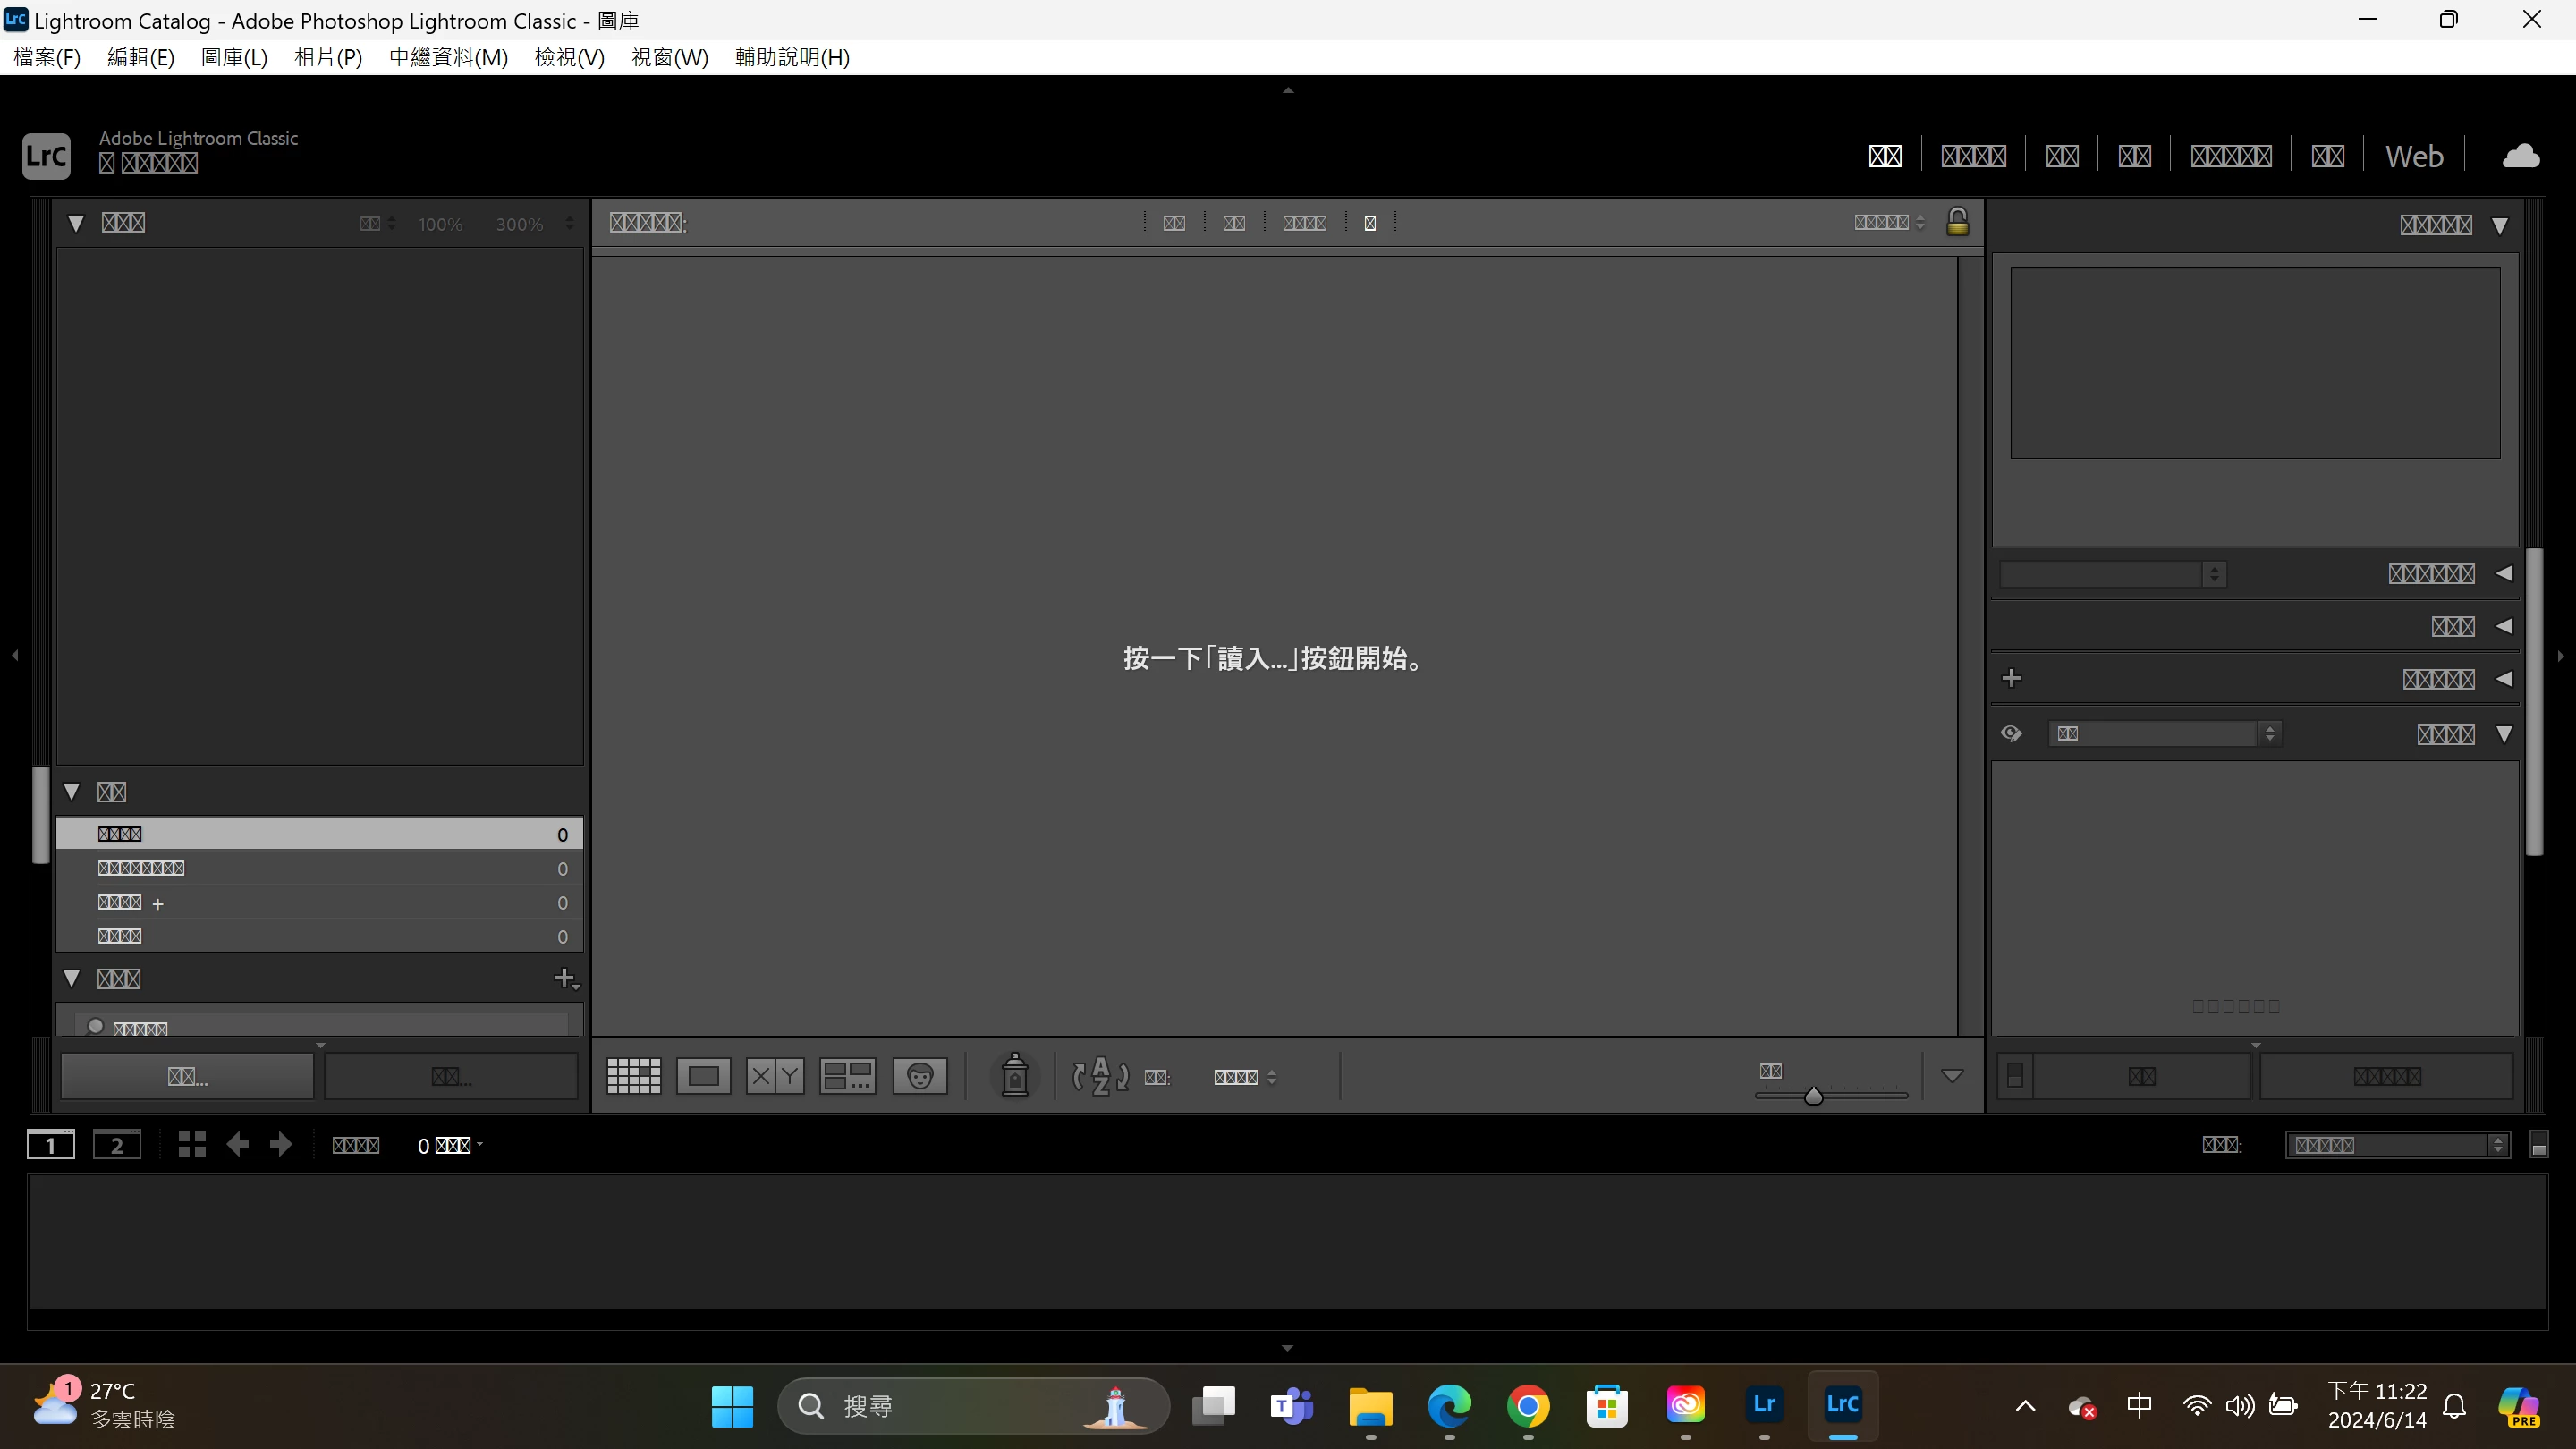Screen dimensions: 2576x1449
Task: Open cloud sync status icon
Action: click(2520, 156)
